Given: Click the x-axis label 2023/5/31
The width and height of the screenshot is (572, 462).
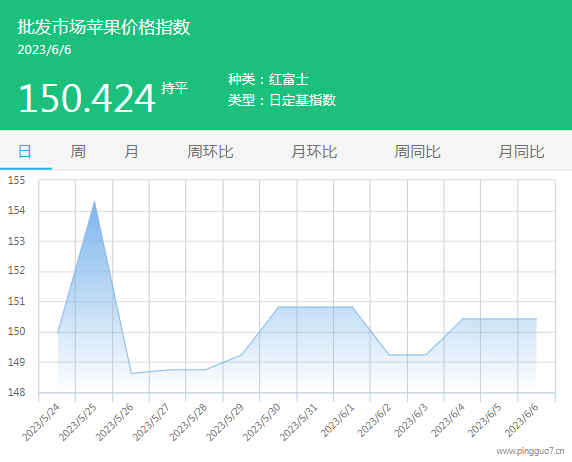Looking at the screenshot, I should point(298,423).
